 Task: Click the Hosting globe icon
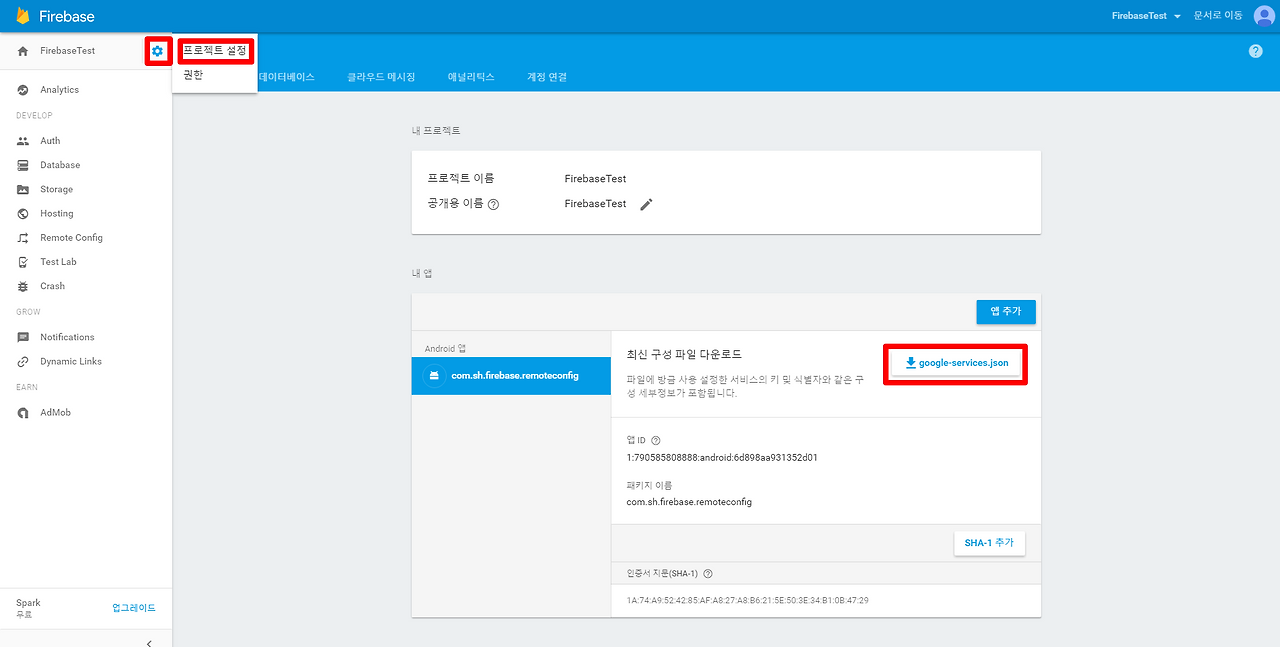coord(23,214)
